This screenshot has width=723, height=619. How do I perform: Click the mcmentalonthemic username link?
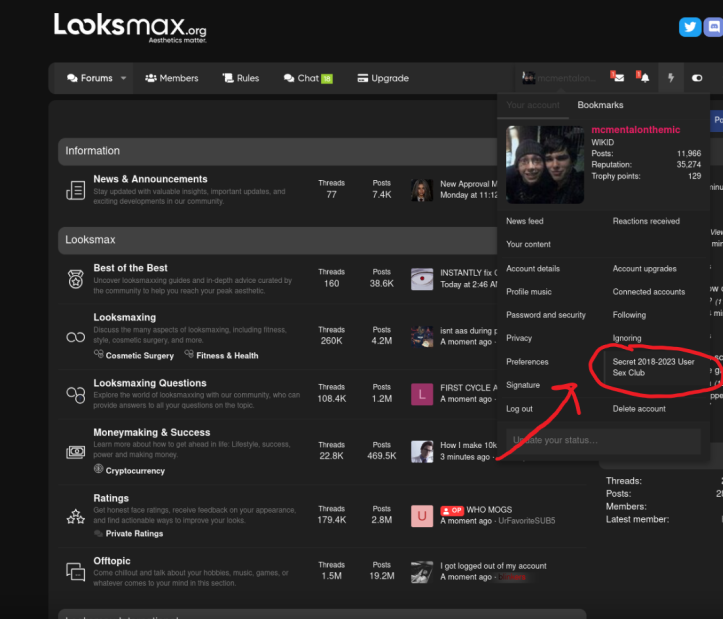pyautogui.click(x=635, y=130)
